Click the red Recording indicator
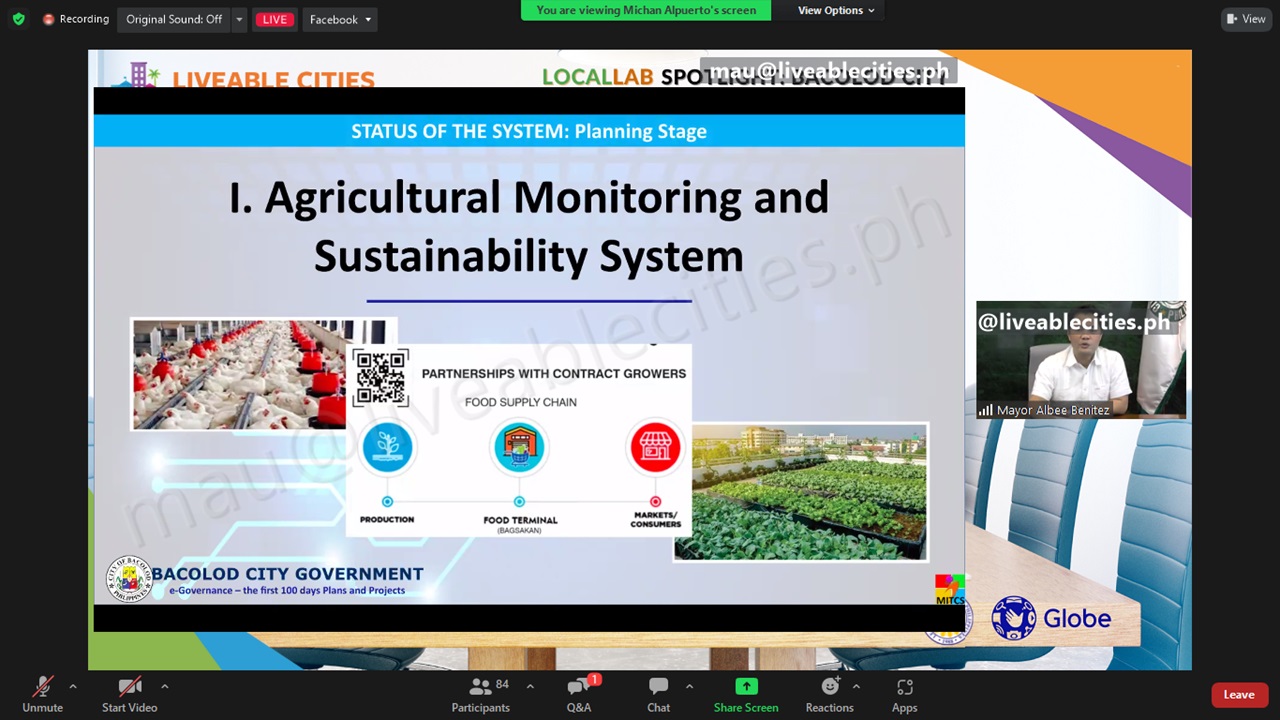 pos(76,19)
